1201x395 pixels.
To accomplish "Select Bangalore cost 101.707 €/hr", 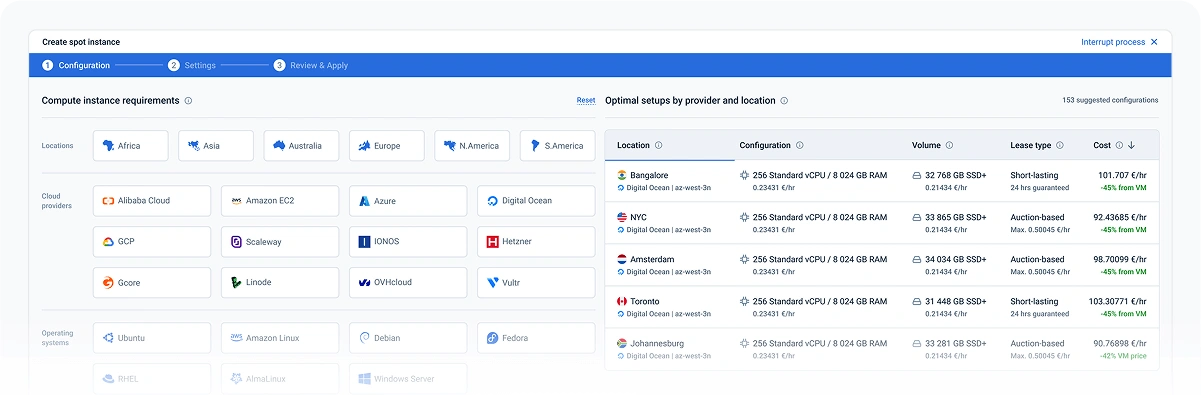I will pyautogui.click(x=1122, y=175).
